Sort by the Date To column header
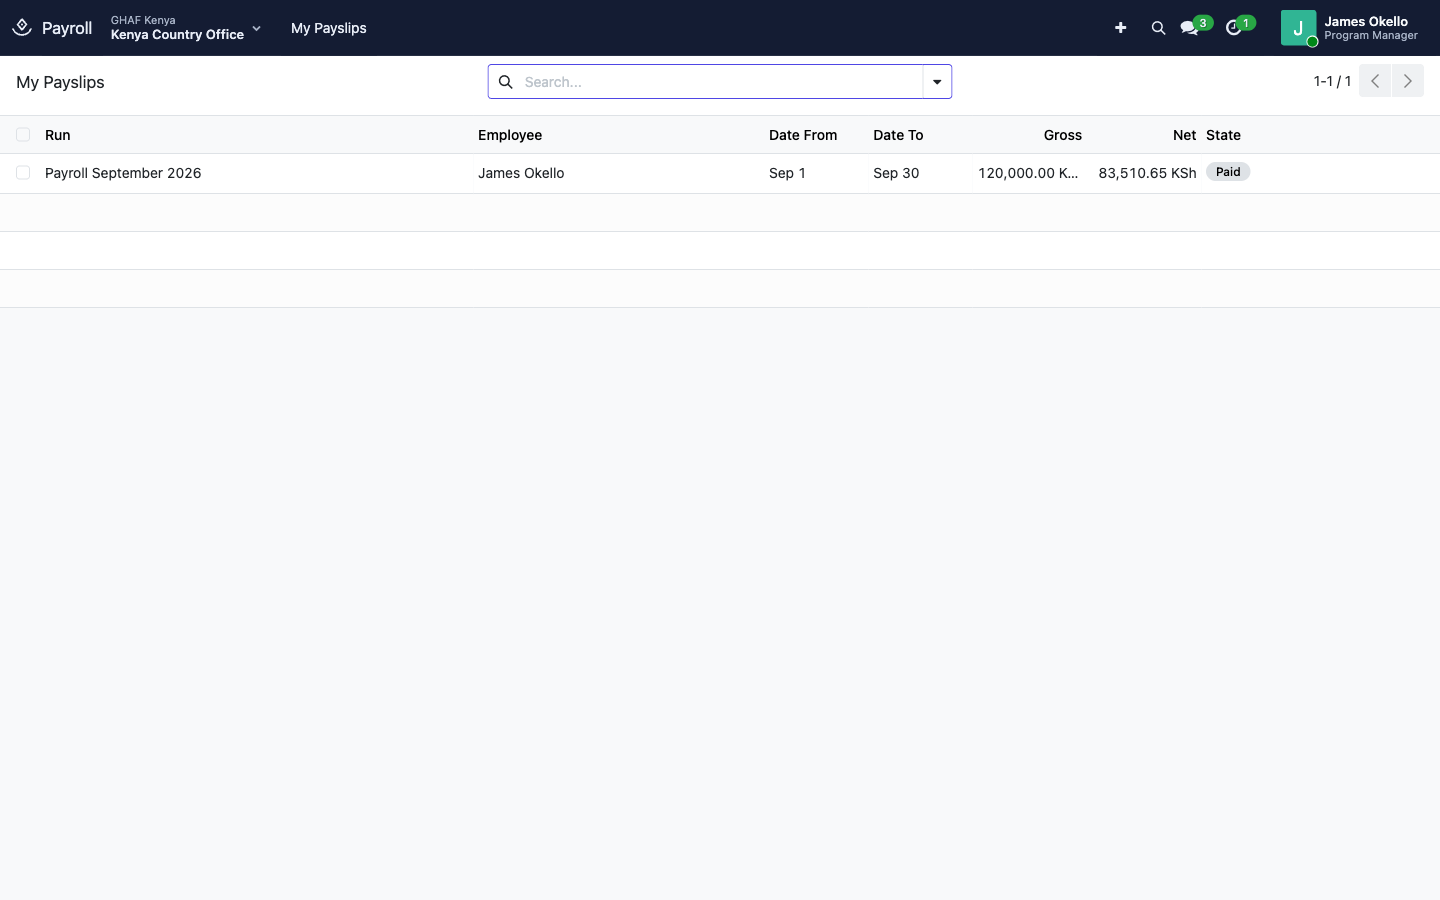The width and height of the screenshot is (1440, 900). [898, 135]
